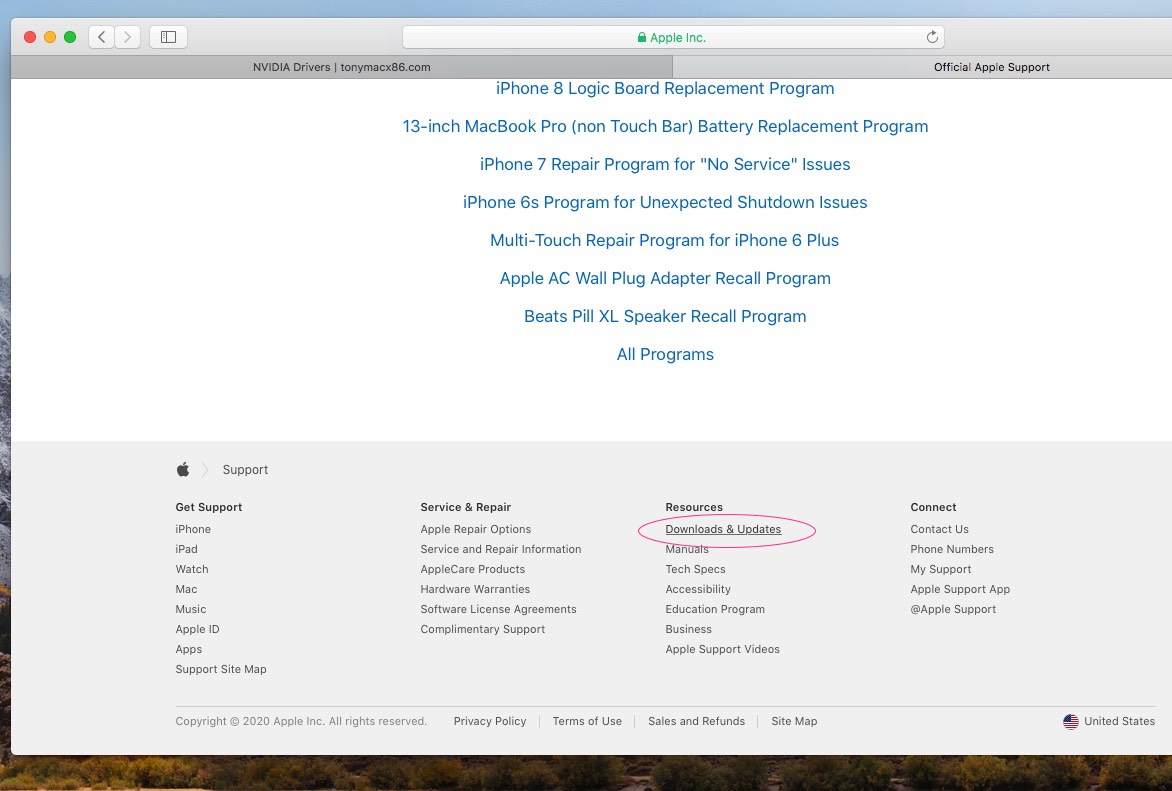Open Privacy Policy footer link
1172x791 pixels.
tap(490, 721)
